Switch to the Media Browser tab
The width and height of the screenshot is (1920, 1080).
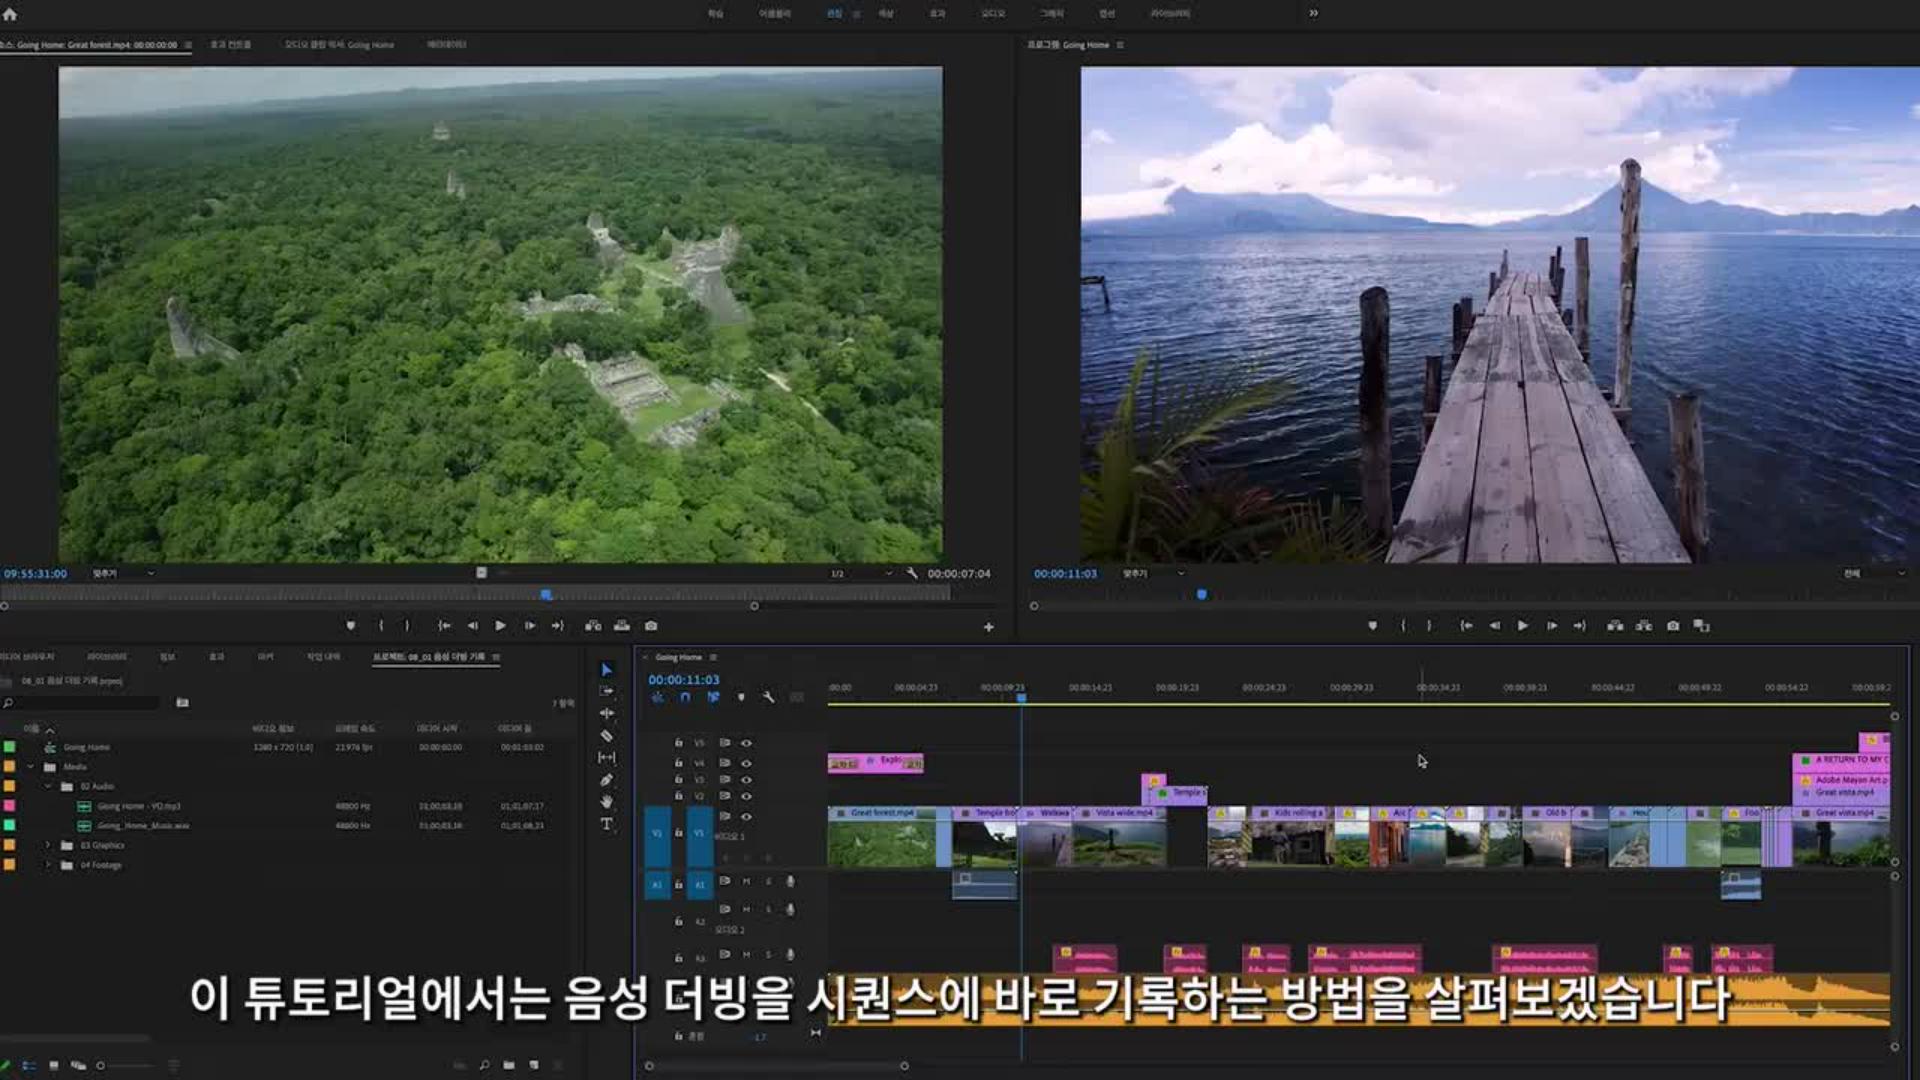click(27, 657)
